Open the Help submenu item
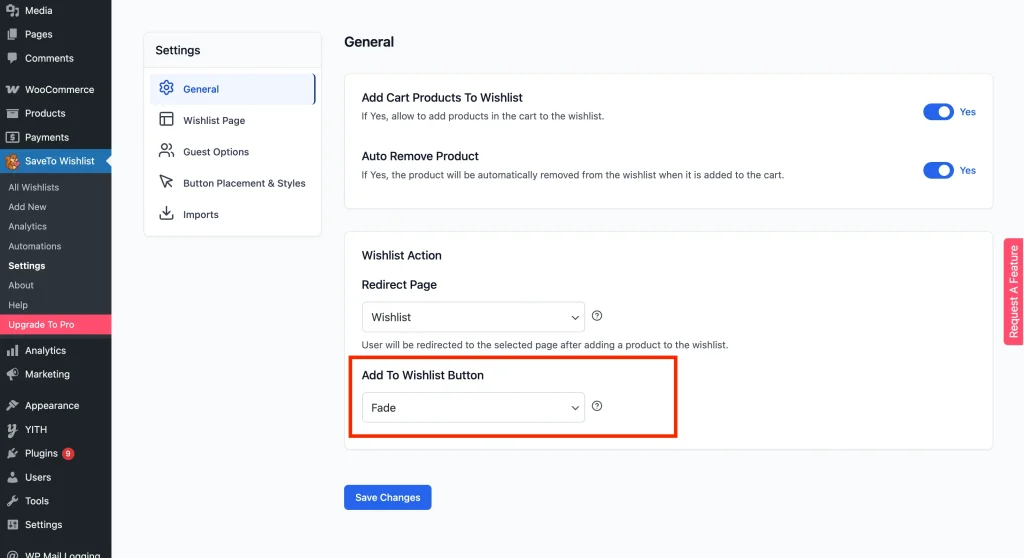1024x558 pixels. [18, 305]
